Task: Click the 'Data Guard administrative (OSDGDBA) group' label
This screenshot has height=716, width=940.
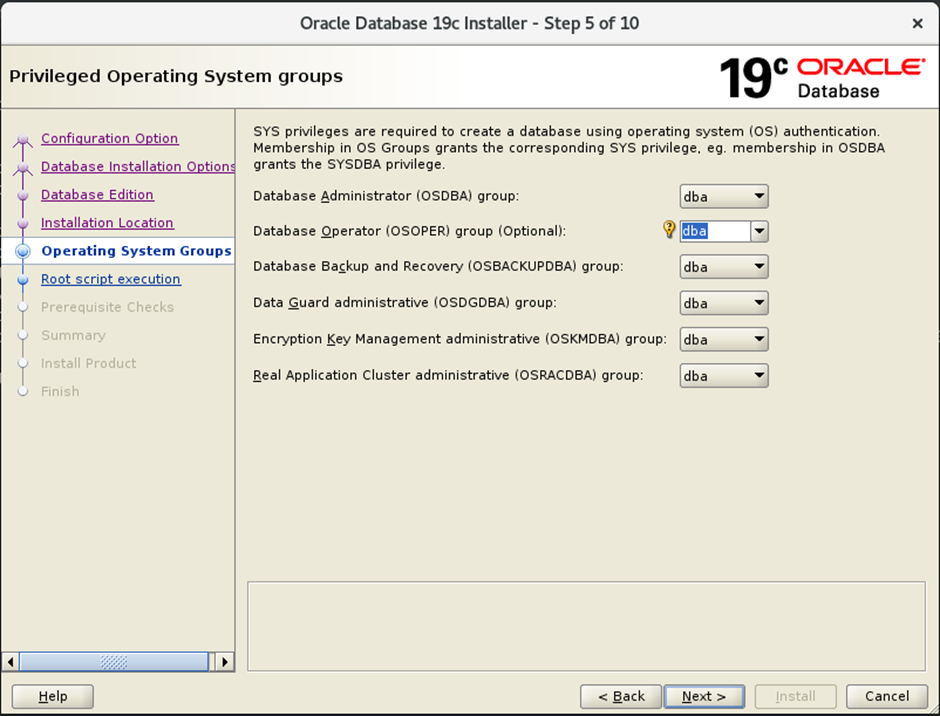Action: click(x=405, y=303)
